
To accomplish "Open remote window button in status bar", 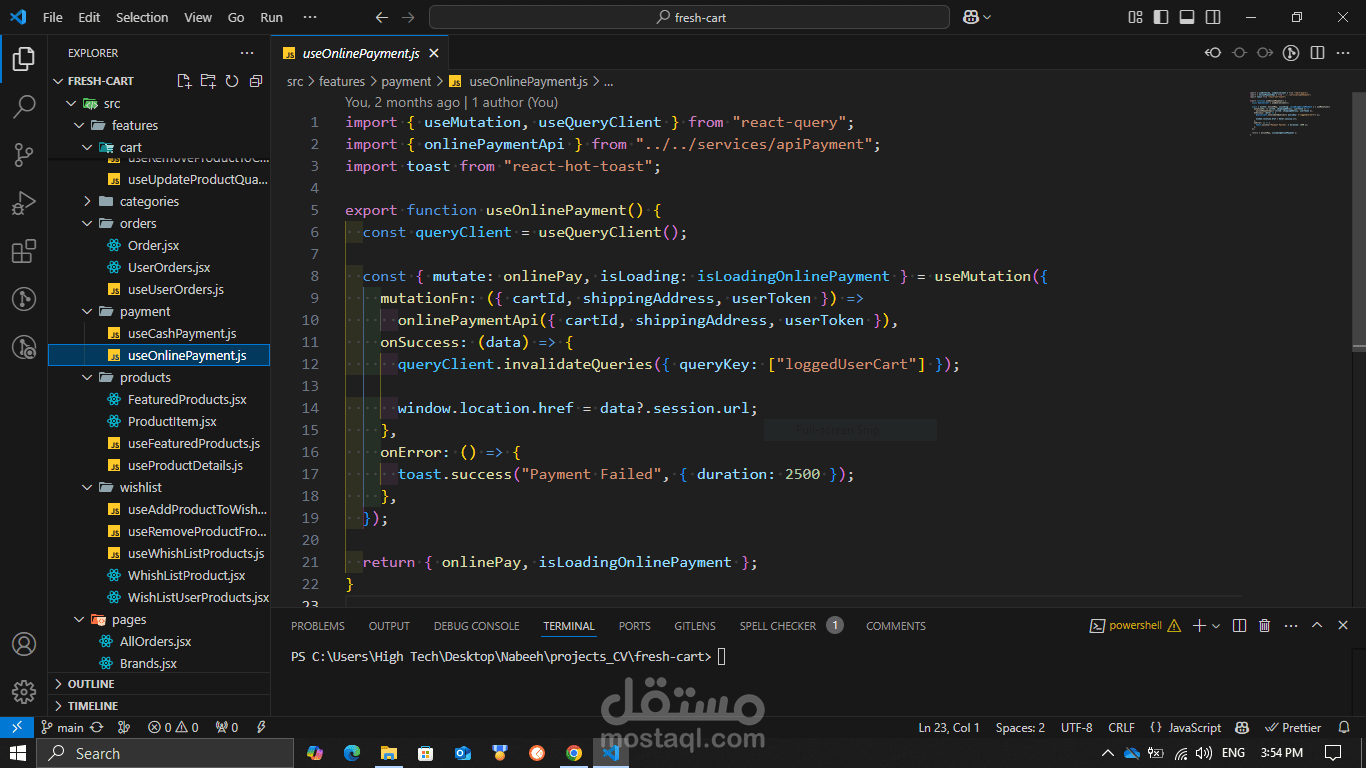I will (x=16, y=728).
